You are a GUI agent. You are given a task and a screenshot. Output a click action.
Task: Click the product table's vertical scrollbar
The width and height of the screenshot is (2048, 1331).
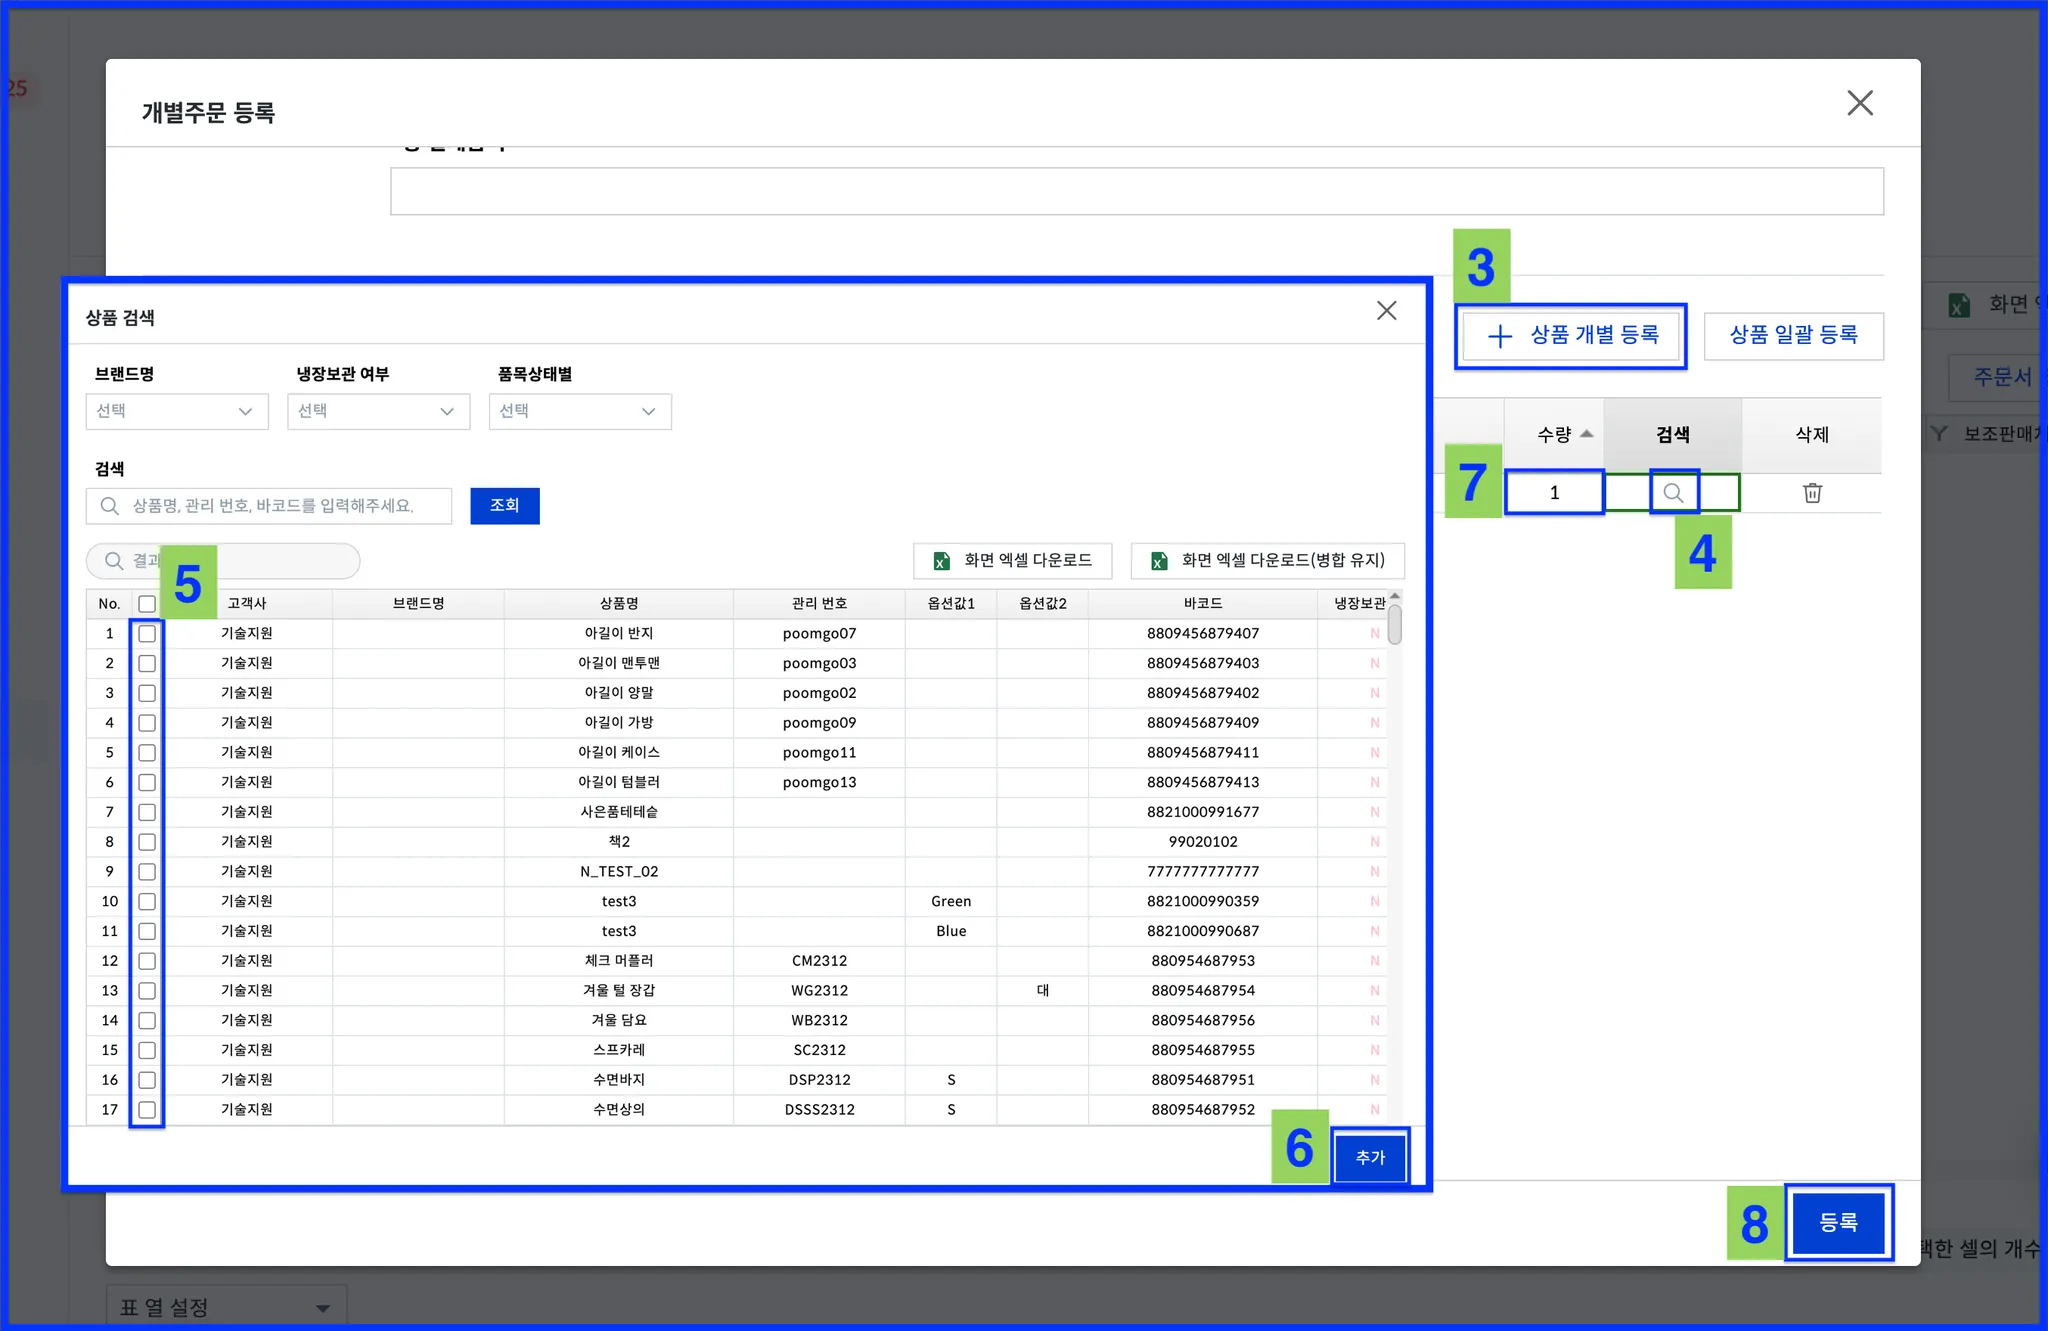click(1394, 625)
